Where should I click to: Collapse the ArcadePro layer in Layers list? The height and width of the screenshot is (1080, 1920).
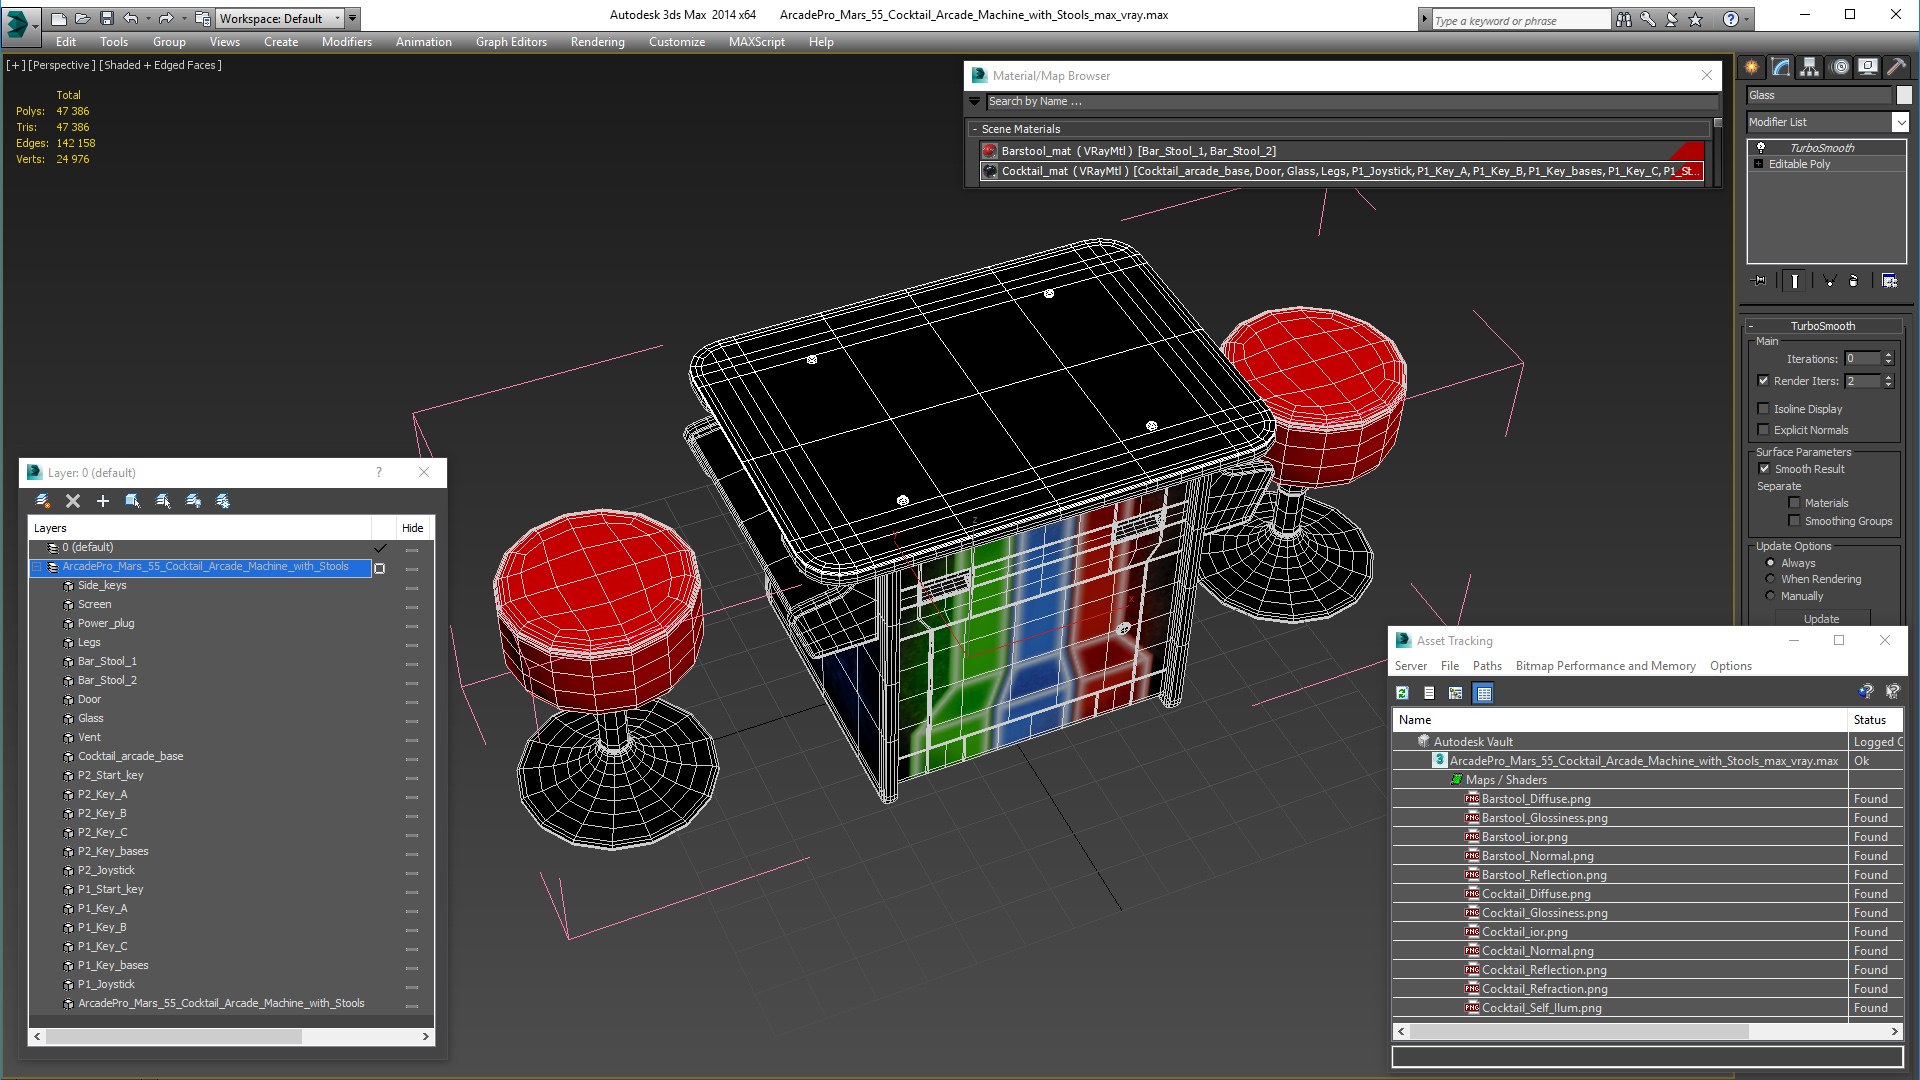click(x=37, y=567)
